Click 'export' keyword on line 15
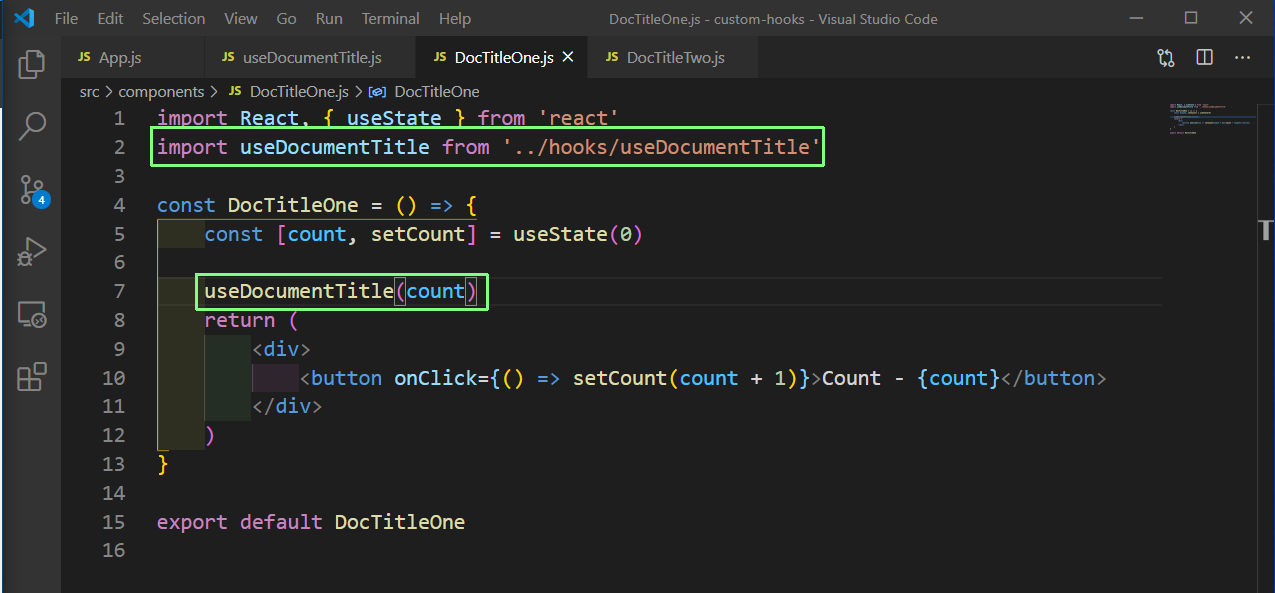The height and width of the screenshot is (593, 1275). click(192, 522)
